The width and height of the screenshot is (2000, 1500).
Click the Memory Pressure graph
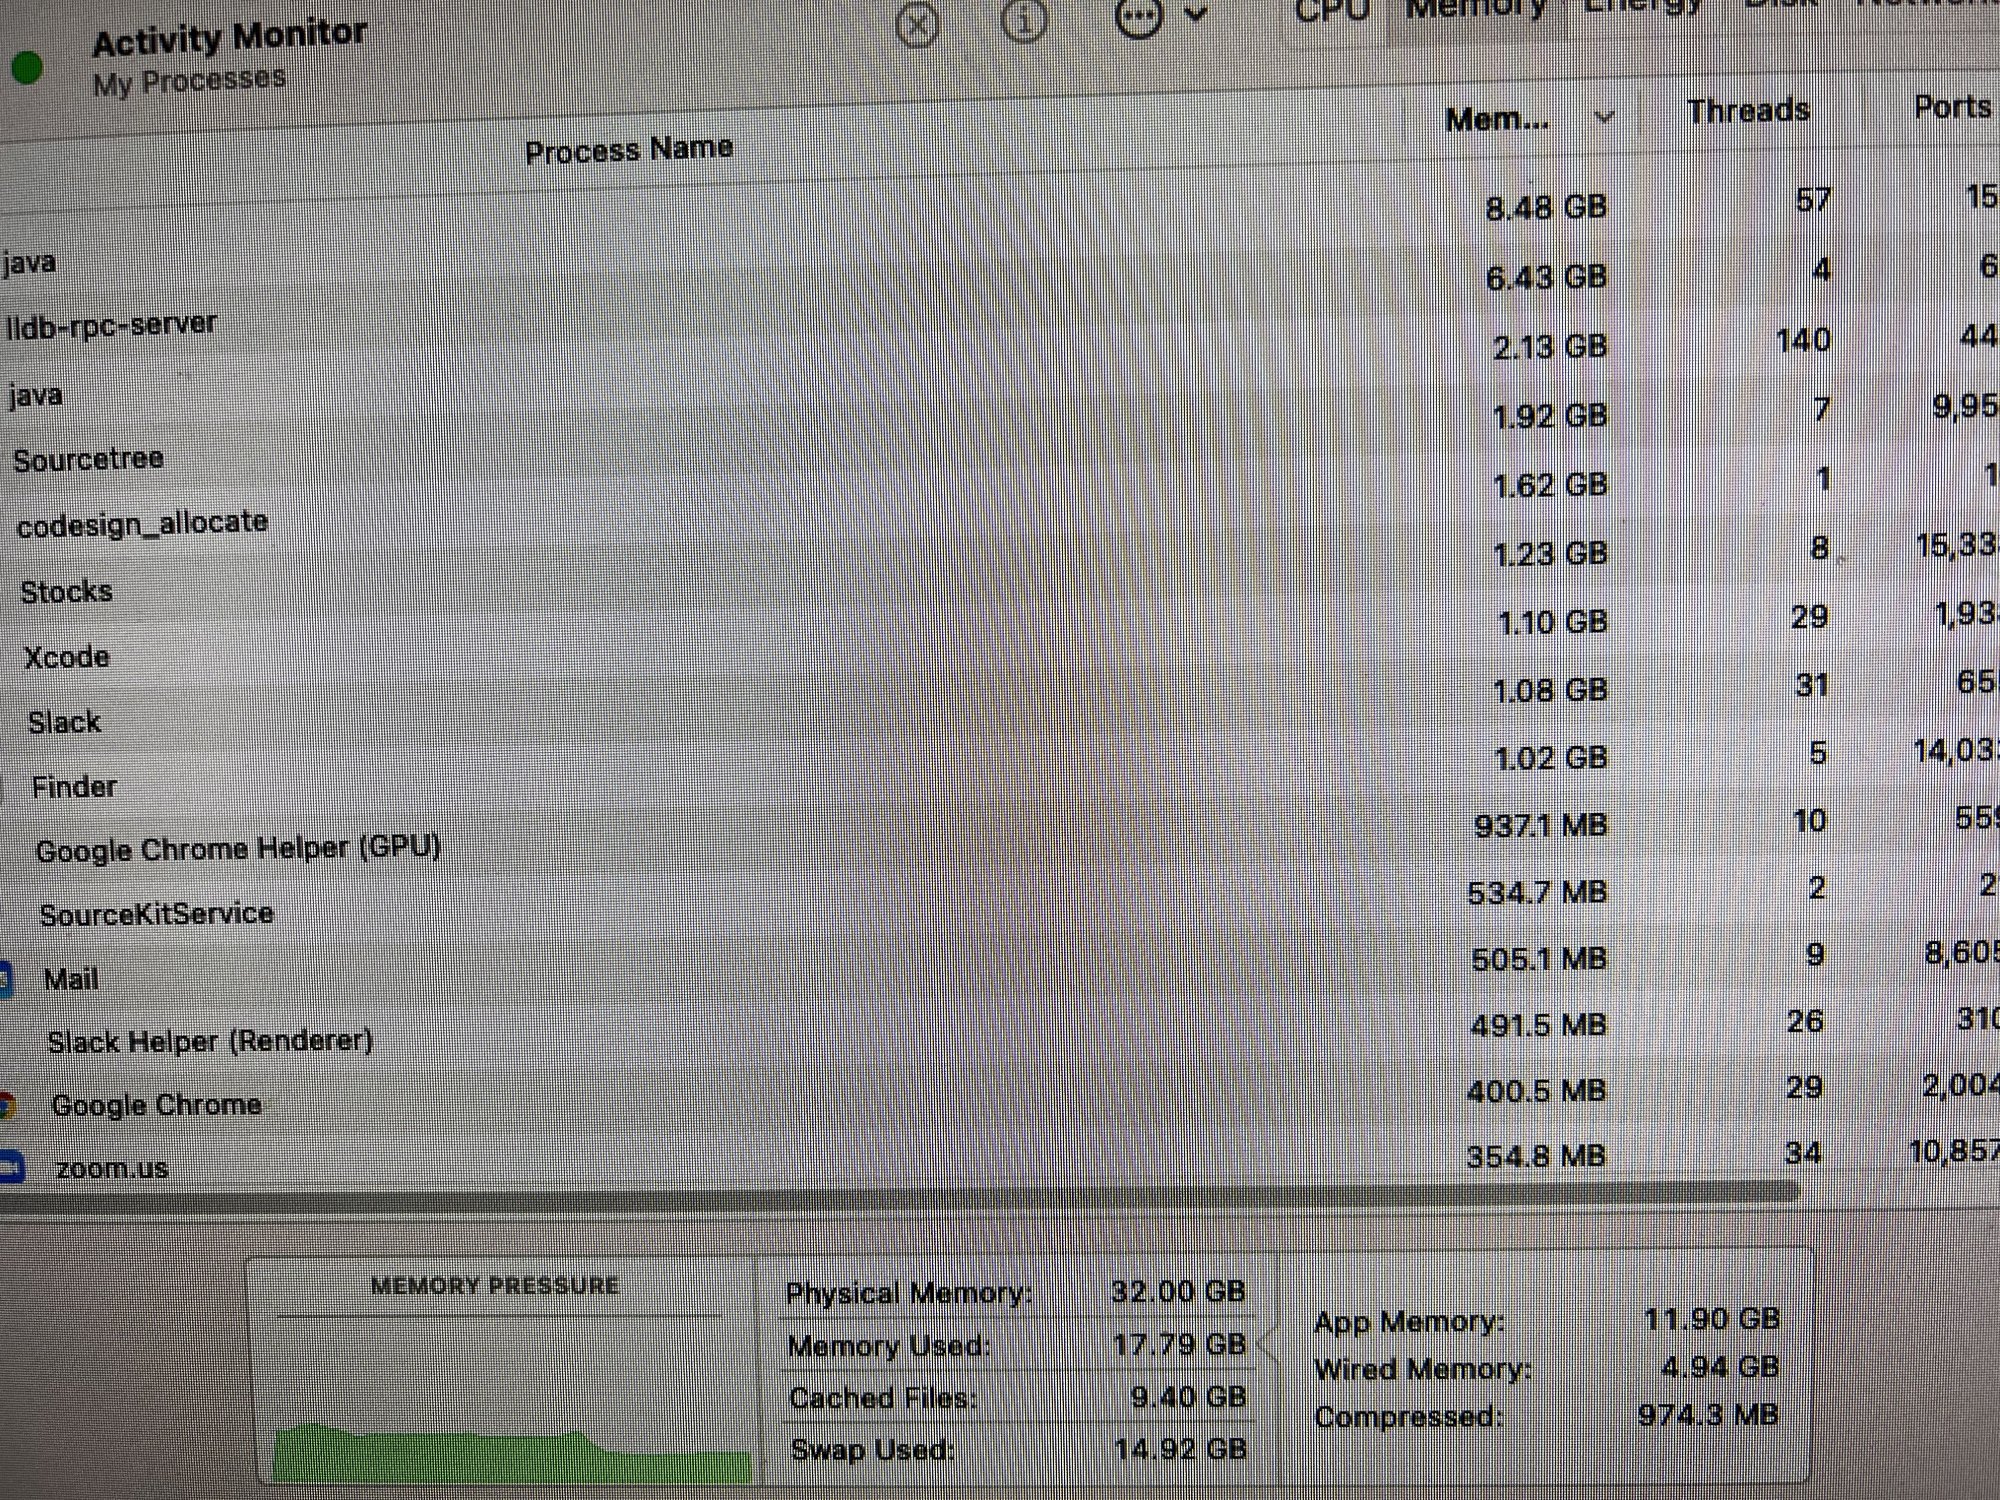pyautogui.click(x=511, y=1400)
